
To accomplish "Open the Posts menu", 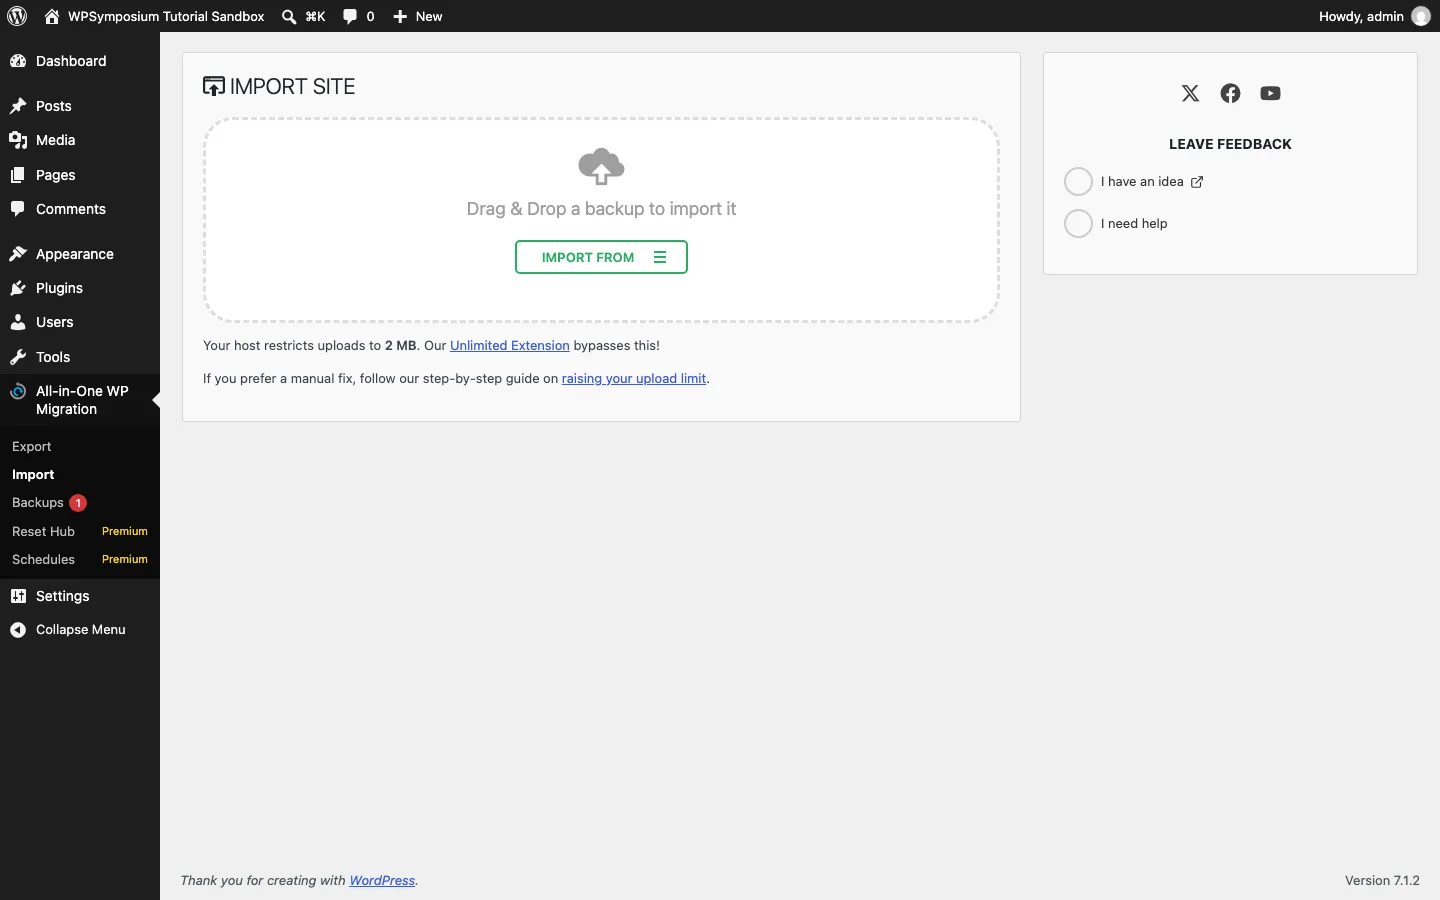I will coord(80,106).
